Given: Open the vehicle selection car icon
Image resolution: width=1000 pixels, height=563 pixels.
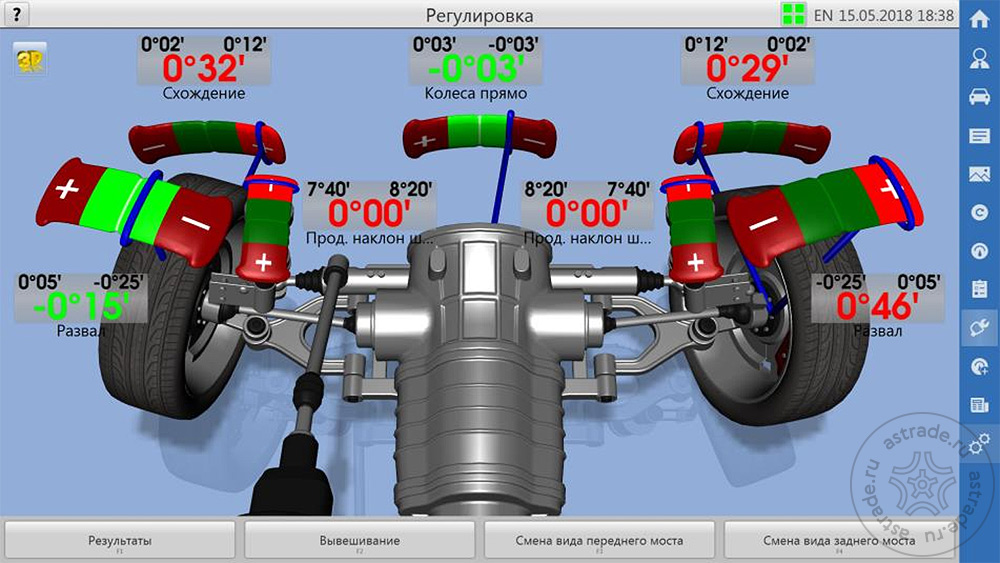Looking at the screenshot, I should (x=979, y=97).
